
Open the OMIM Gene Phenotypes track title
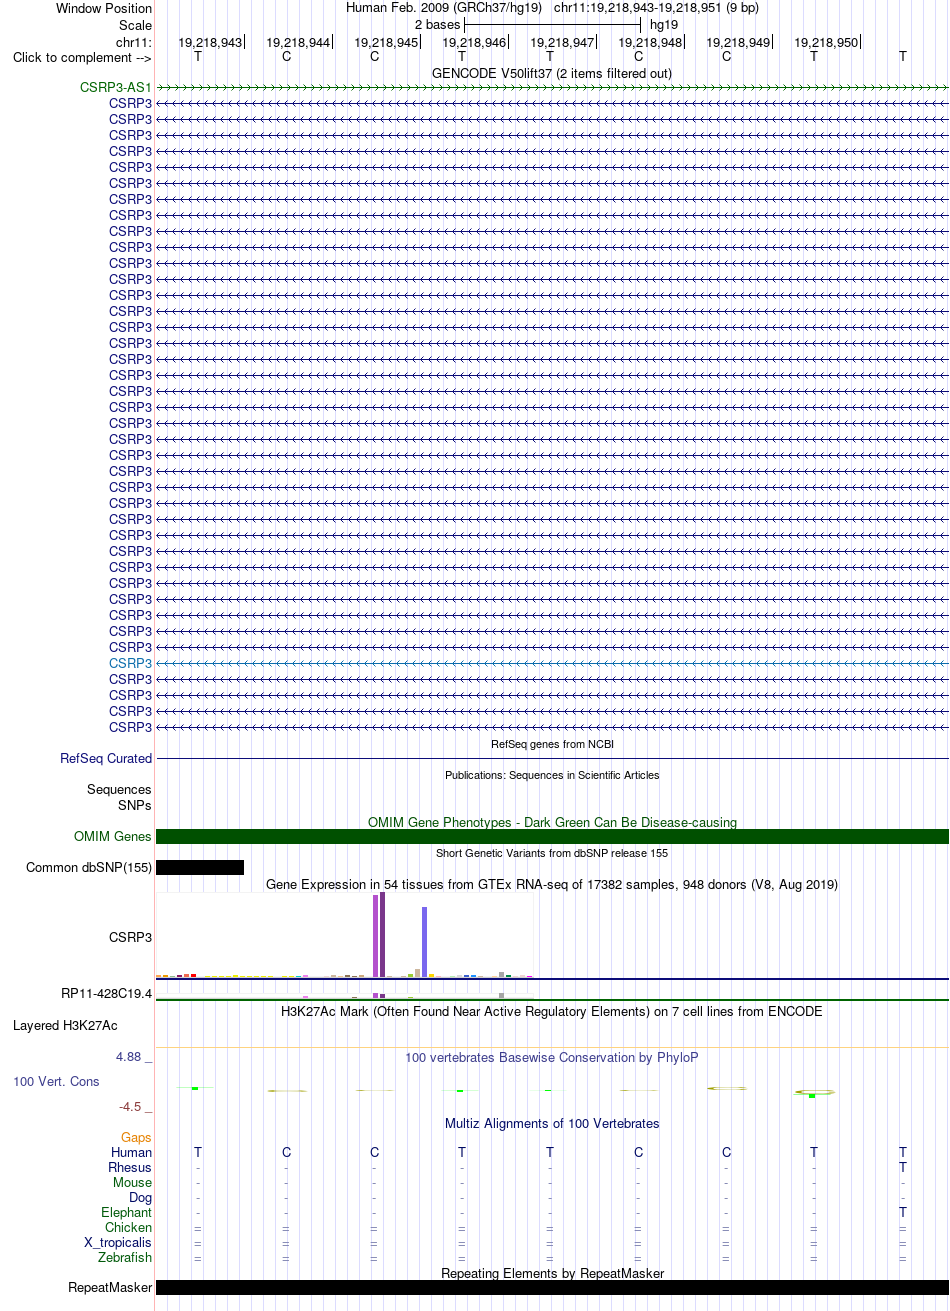click(x=552, y=822)
